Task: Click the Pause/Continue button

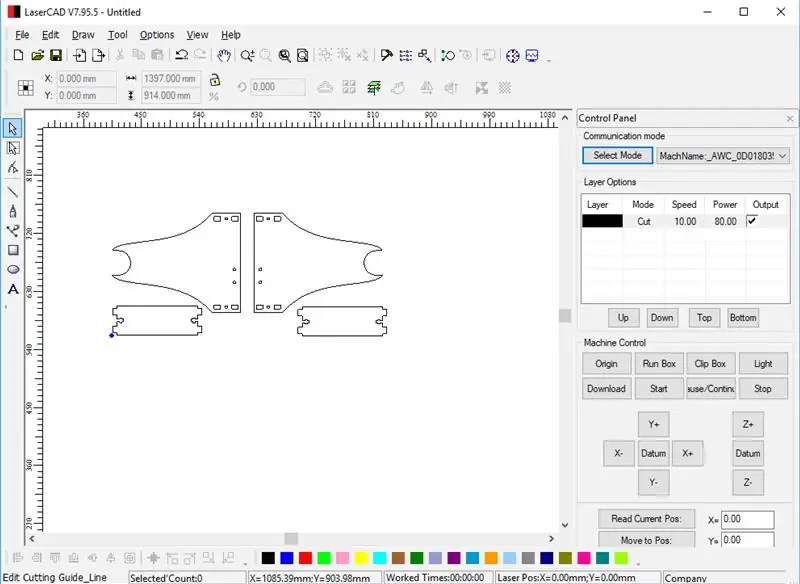Action: [710, 389]
